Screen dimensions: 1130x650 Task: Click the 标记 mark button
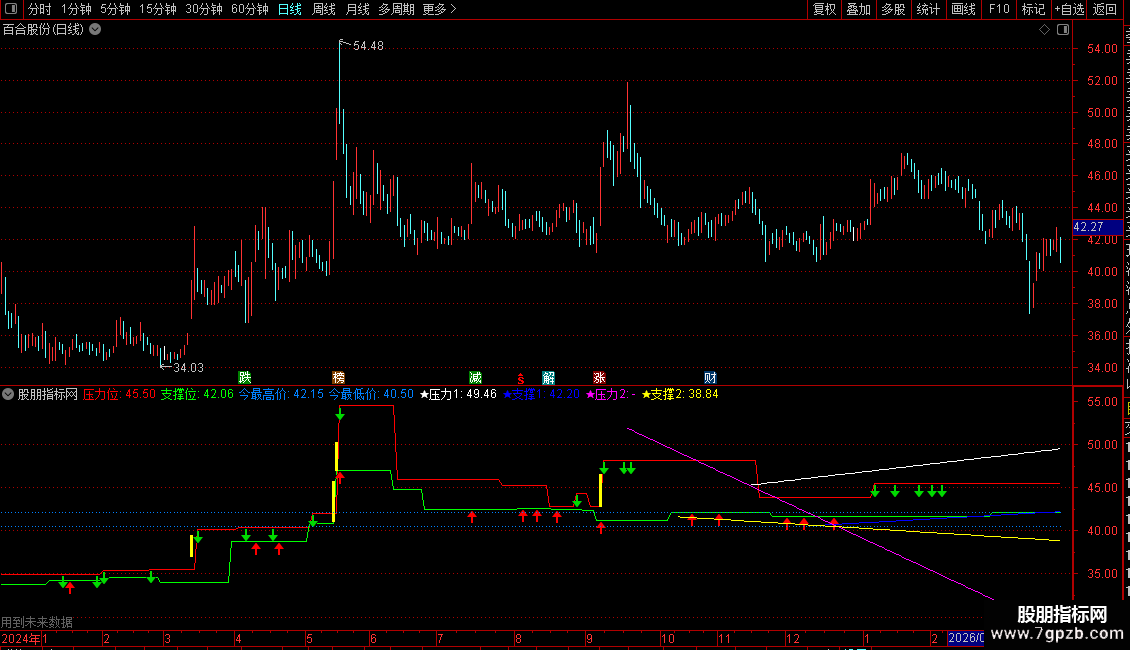[x=1033, y=9]
